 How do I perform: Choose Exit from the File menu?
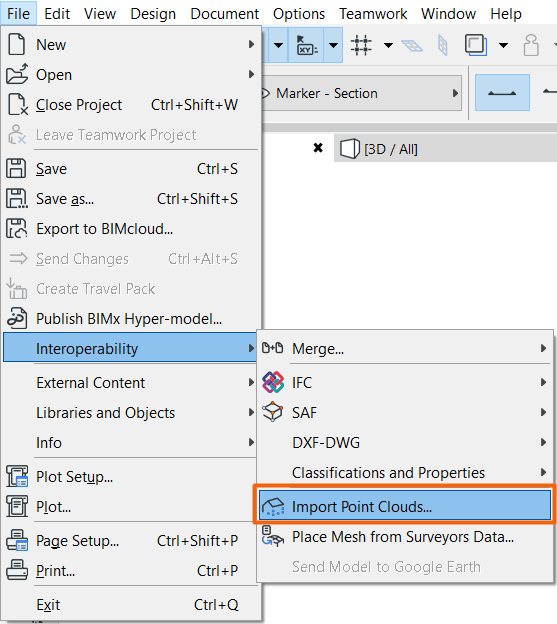point(130,604)
